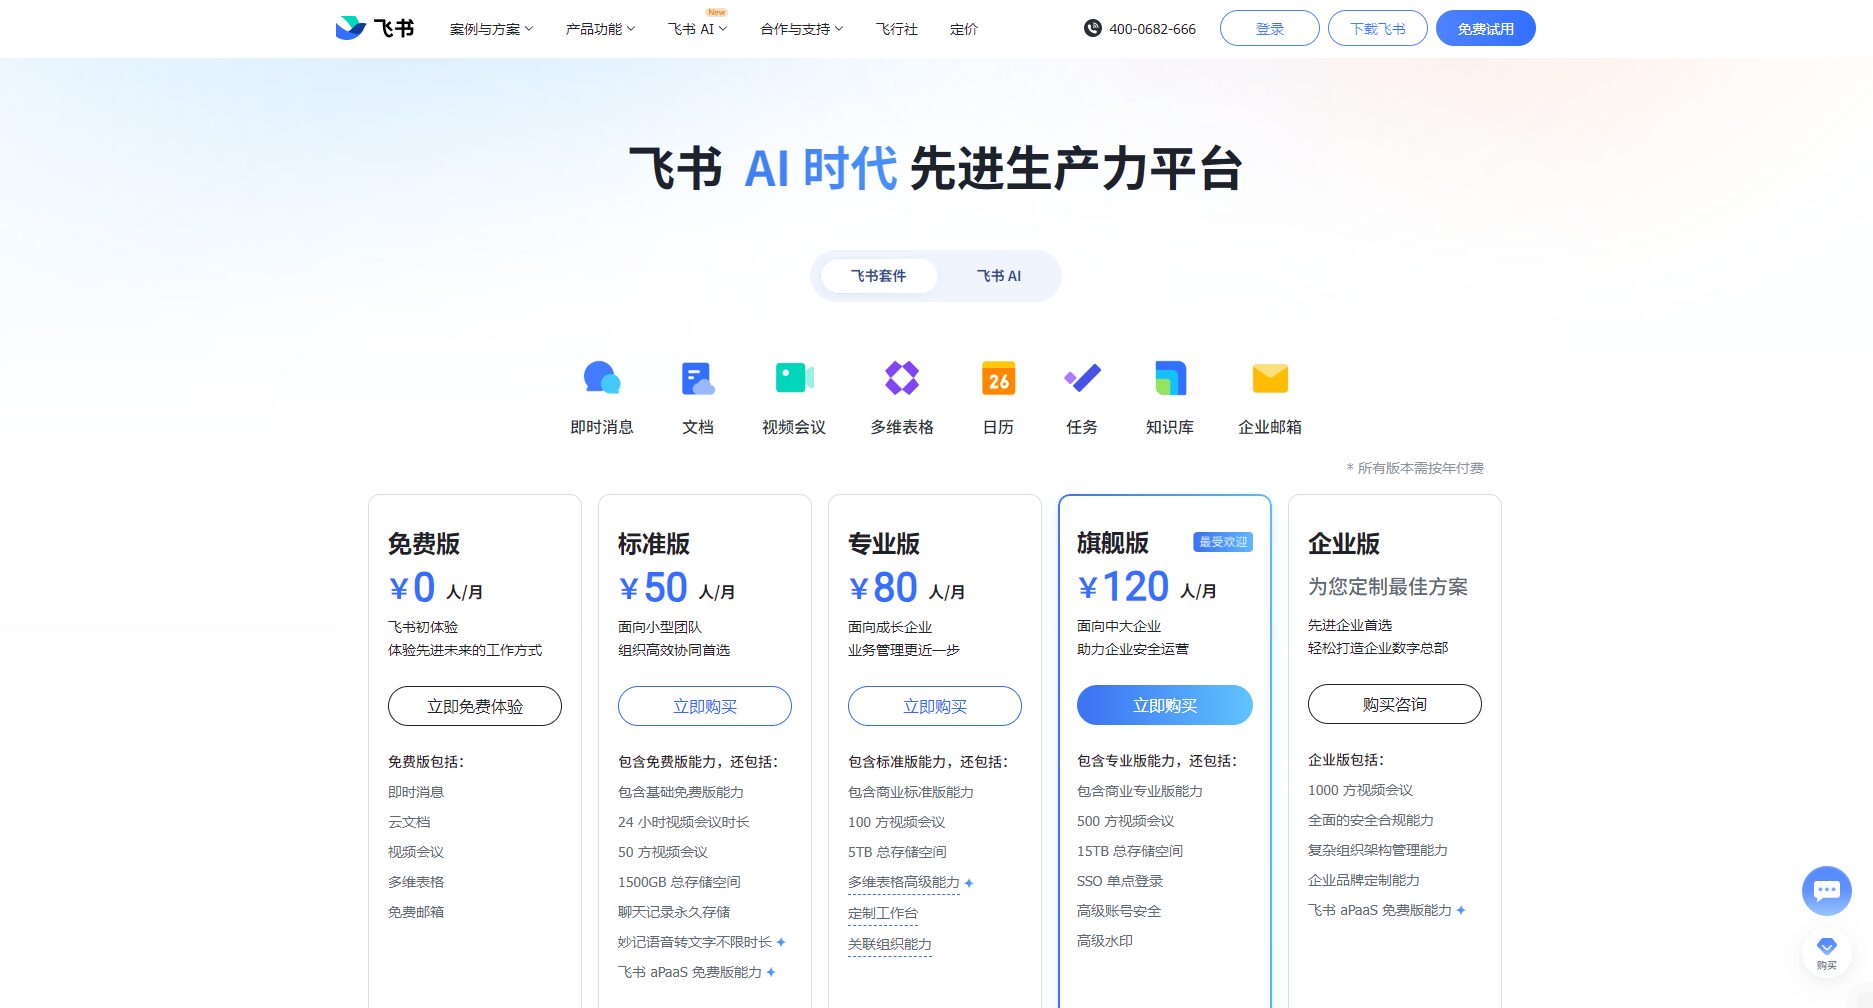Click the 飞书 logo in top bar

click(374, 27)
